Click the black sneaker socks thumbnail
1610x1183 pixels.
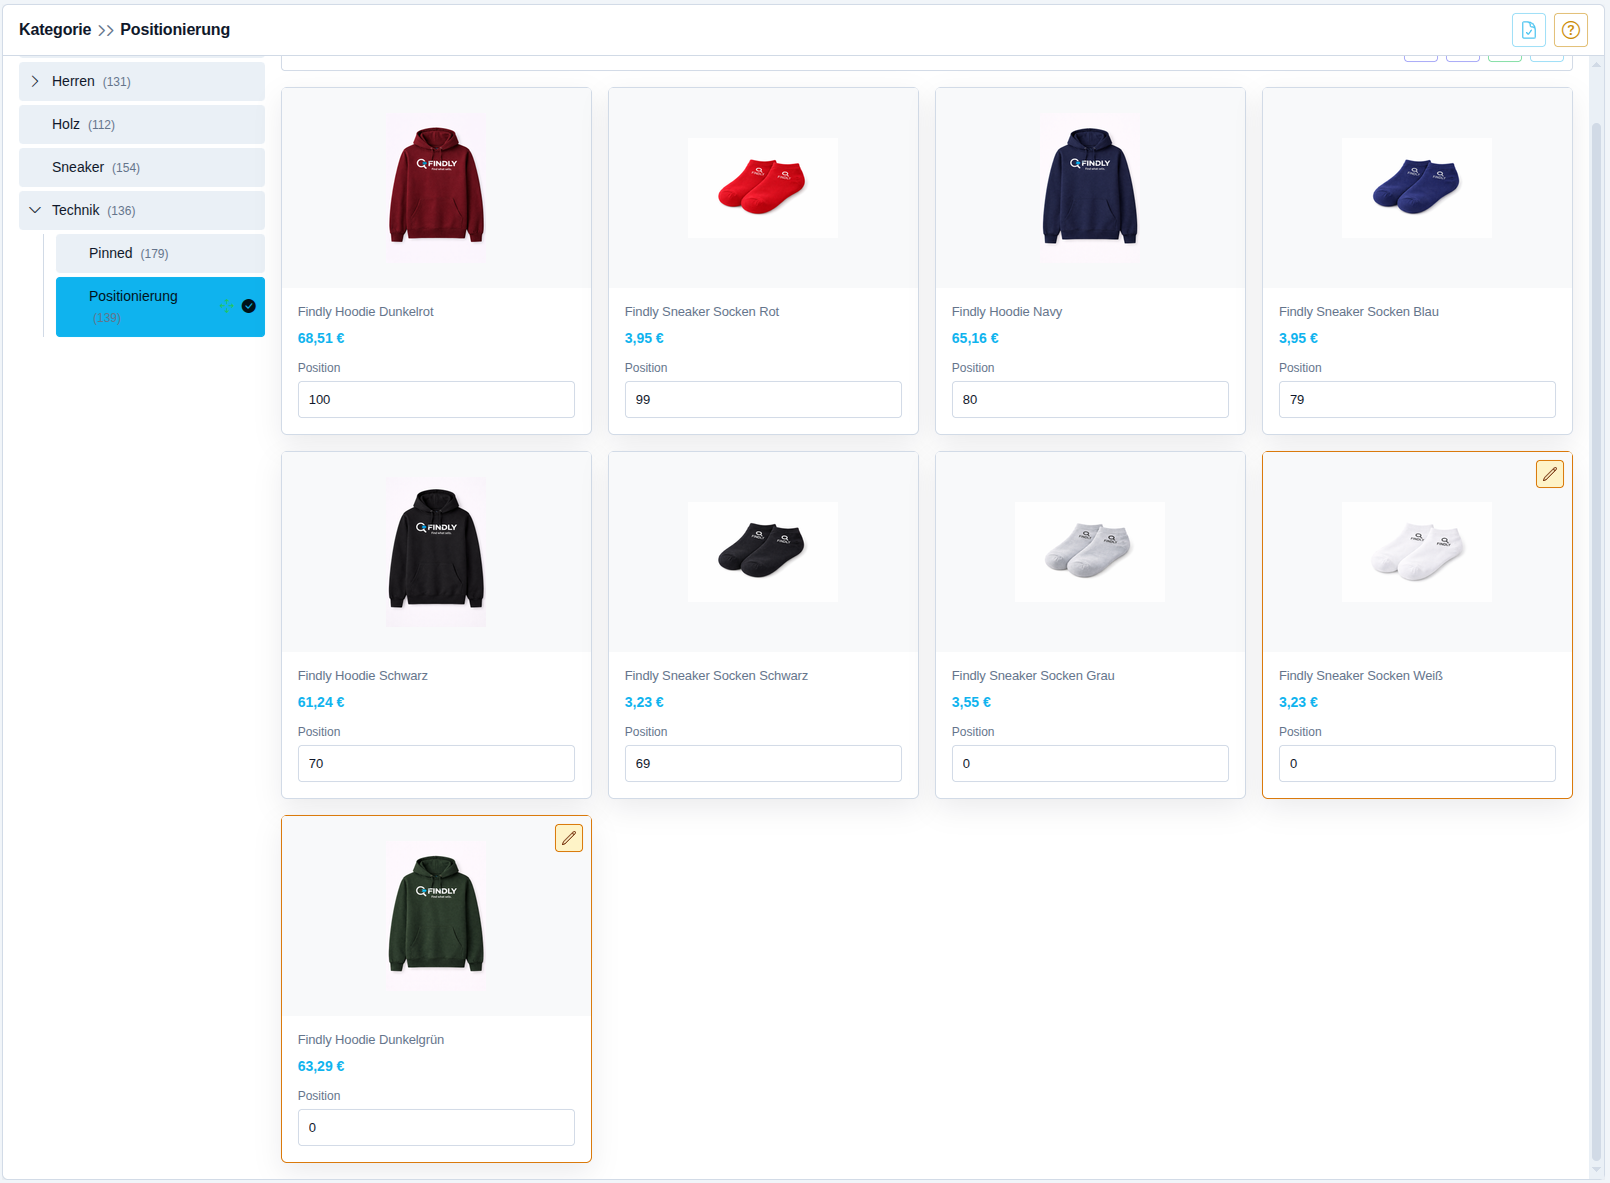[763, 551]
